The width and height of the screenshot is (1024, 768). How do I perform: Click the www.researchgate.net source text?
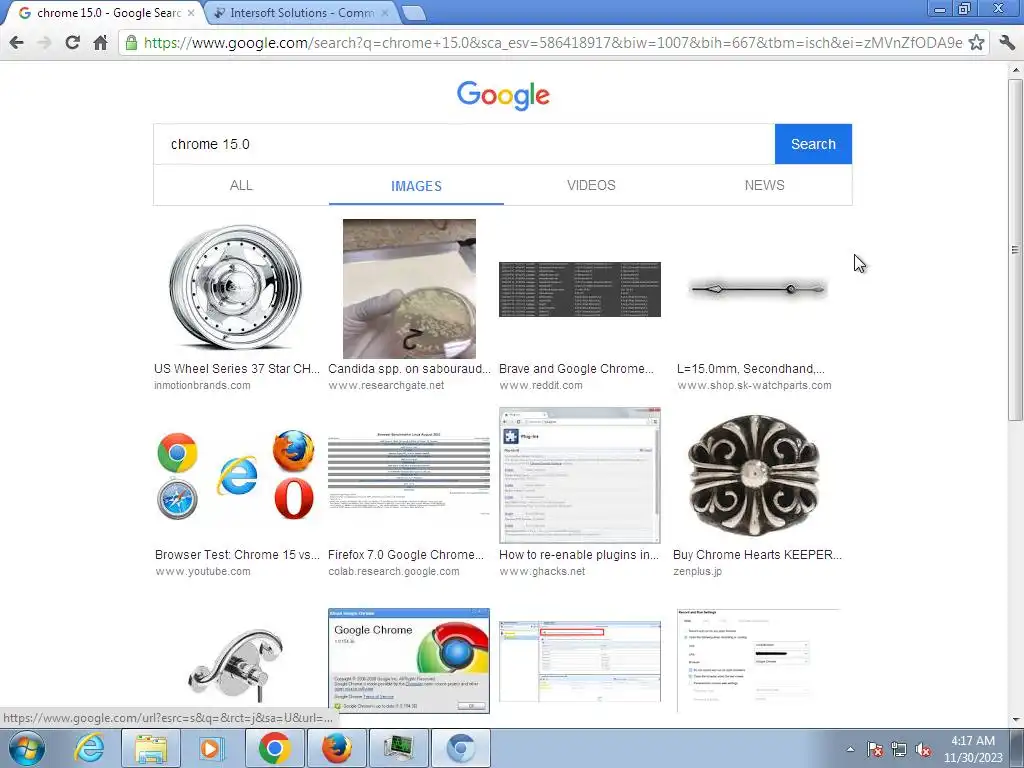click(x=386, y=385)
